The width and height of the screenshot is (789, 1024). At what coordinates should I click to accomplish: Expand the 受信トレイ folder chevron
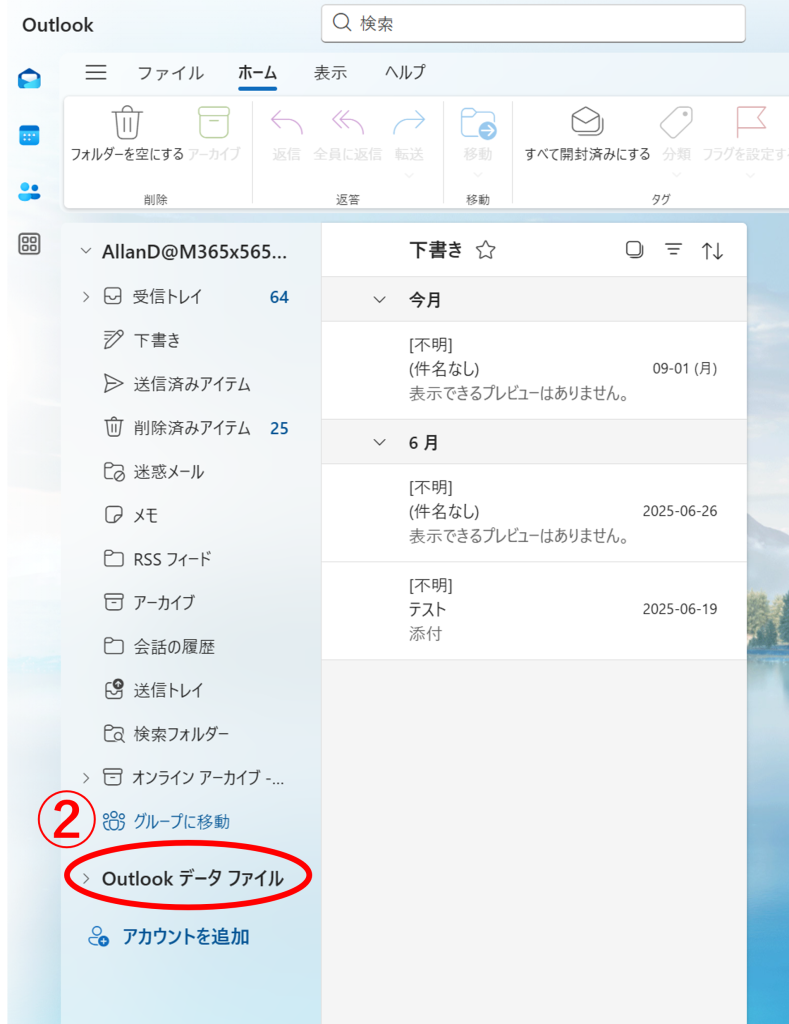[86, 296]
